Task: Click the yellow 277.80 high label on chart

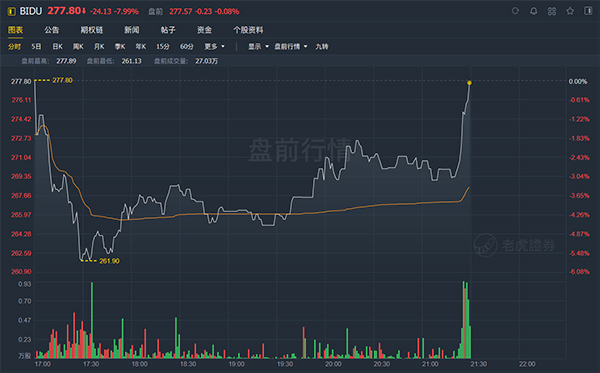Action: [62, 80]
